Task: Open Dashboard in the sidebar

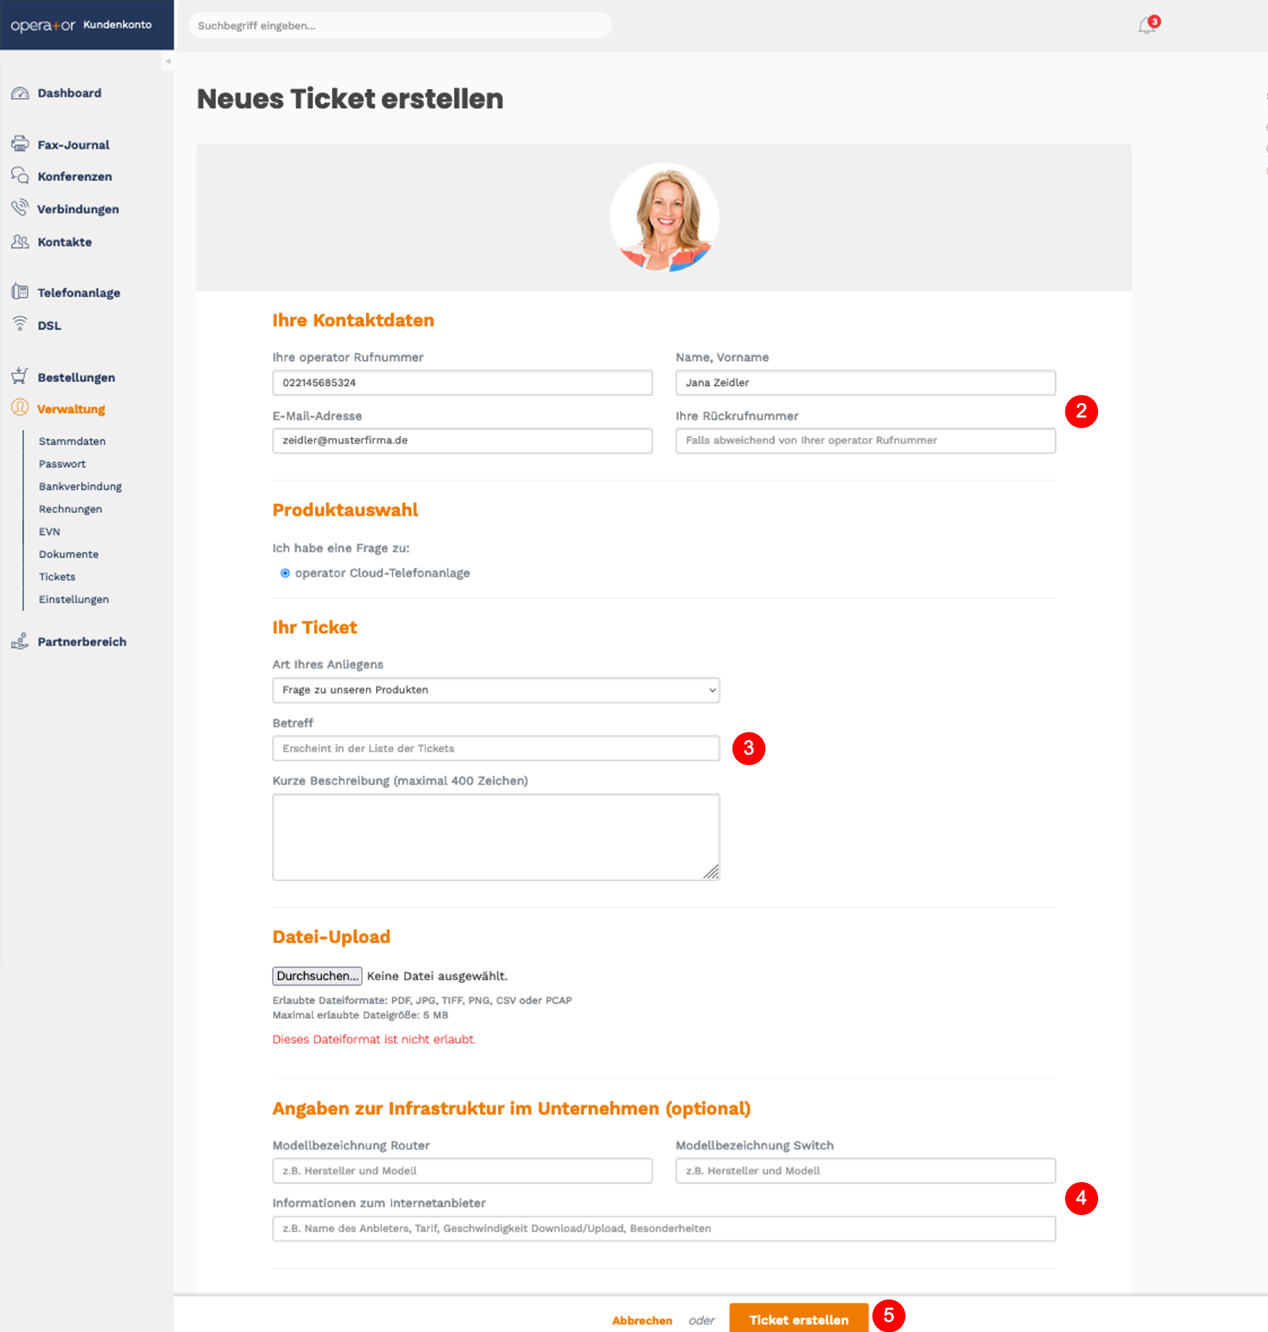Action: [x=69, y=93]
